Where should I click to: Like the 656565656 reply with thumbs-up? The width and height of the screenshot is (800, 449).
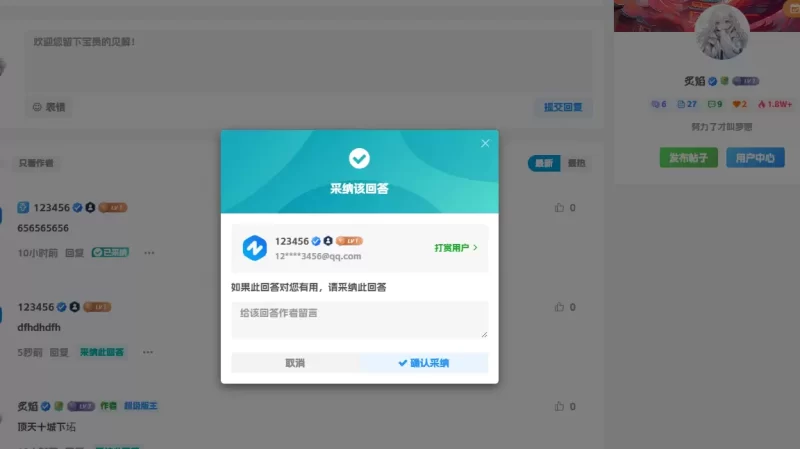click(x=559, y=208)
